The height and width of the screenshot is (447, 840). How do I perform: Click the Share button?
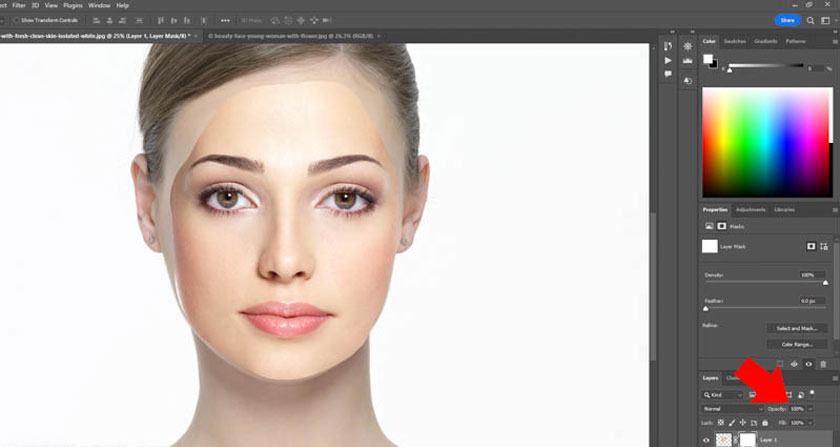[788, 20]
